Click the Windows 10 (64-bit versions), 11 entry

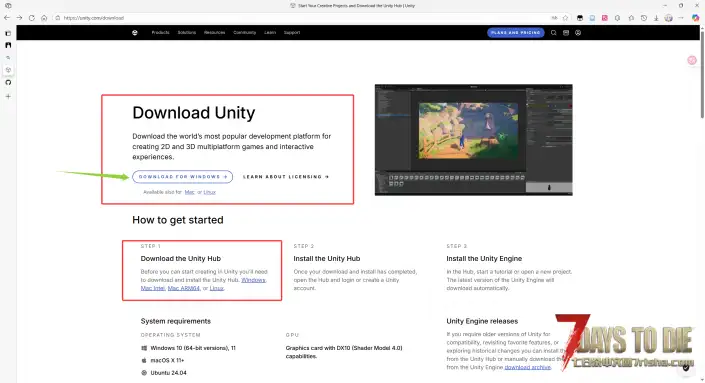[188, 348]
